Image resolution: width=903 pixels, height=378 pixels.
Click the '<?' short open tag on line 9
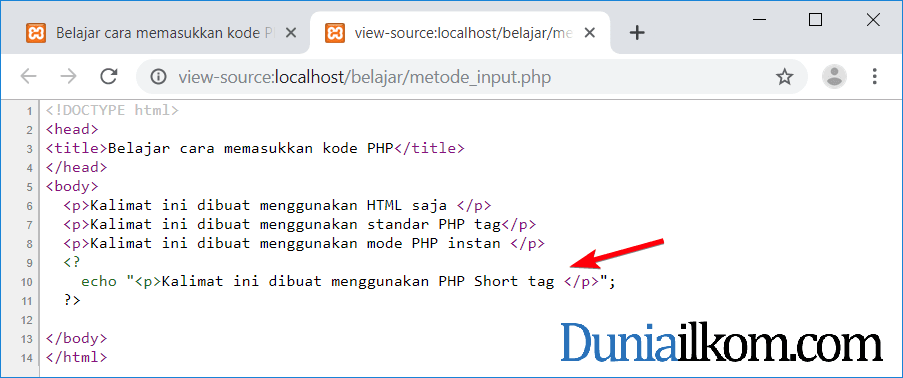tap(72, 262)
